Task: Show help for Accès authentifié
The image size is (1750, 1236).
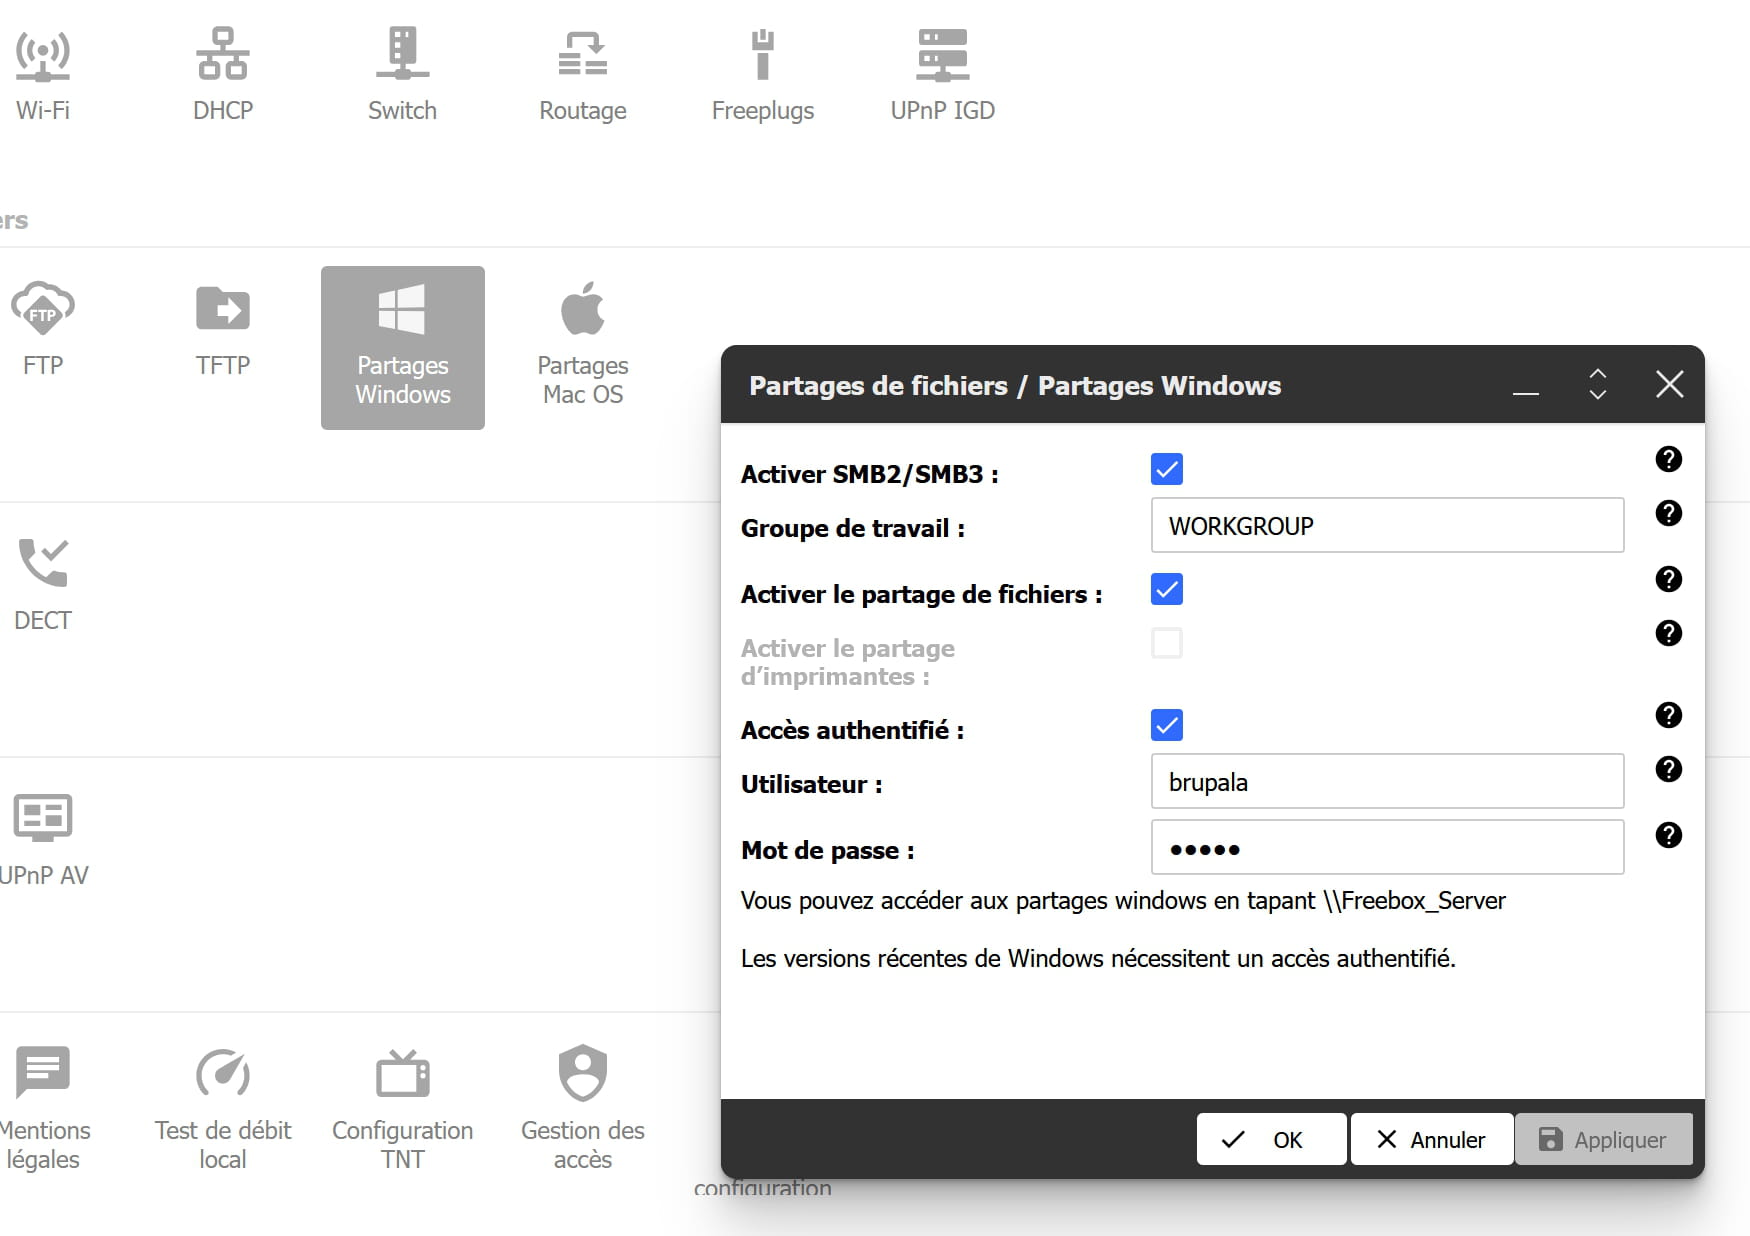Action: pyautogui.click(x=1668, y=715)
